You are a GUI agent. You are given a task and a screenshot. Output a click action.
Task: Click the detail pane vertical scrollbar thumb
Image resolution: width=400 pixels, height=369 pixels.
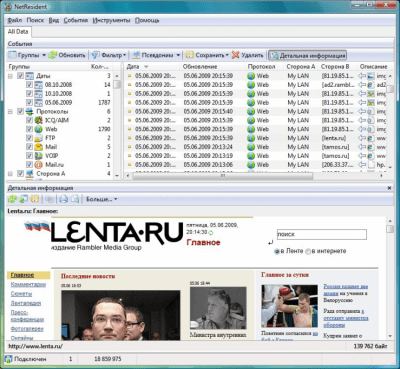coord(390,229)
